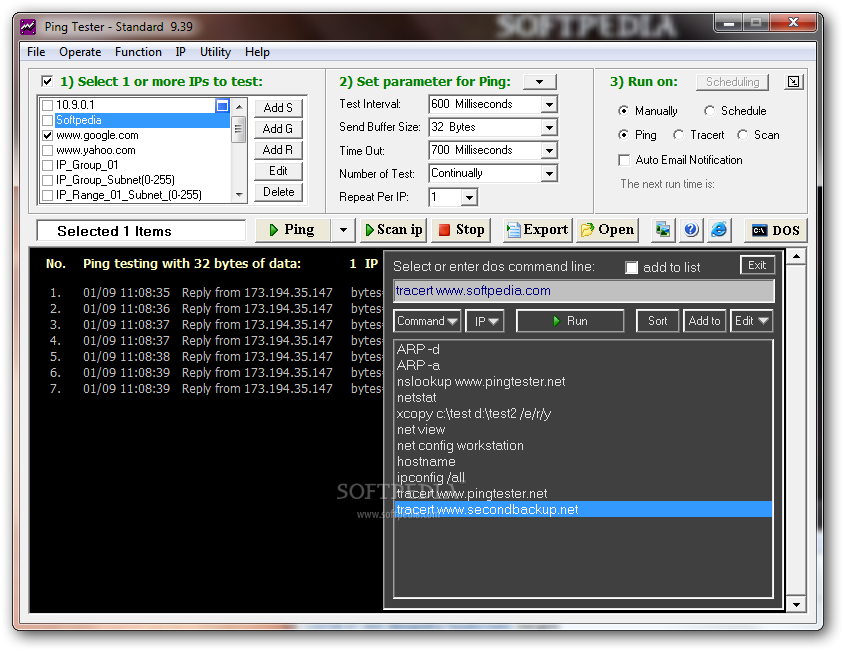Click the Delete button beside IP list
Viewport: 844px width, 651px height.
tap(278, 192)
